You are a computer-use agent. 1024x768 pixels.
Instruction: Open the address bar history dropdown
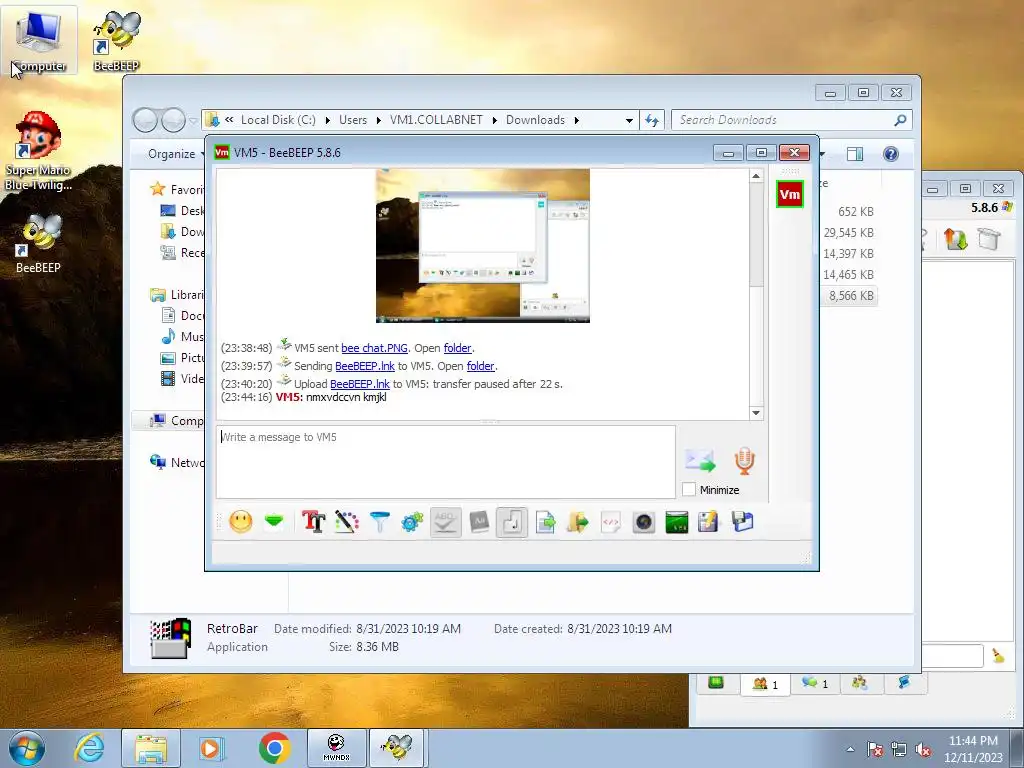tap(629, 120)
